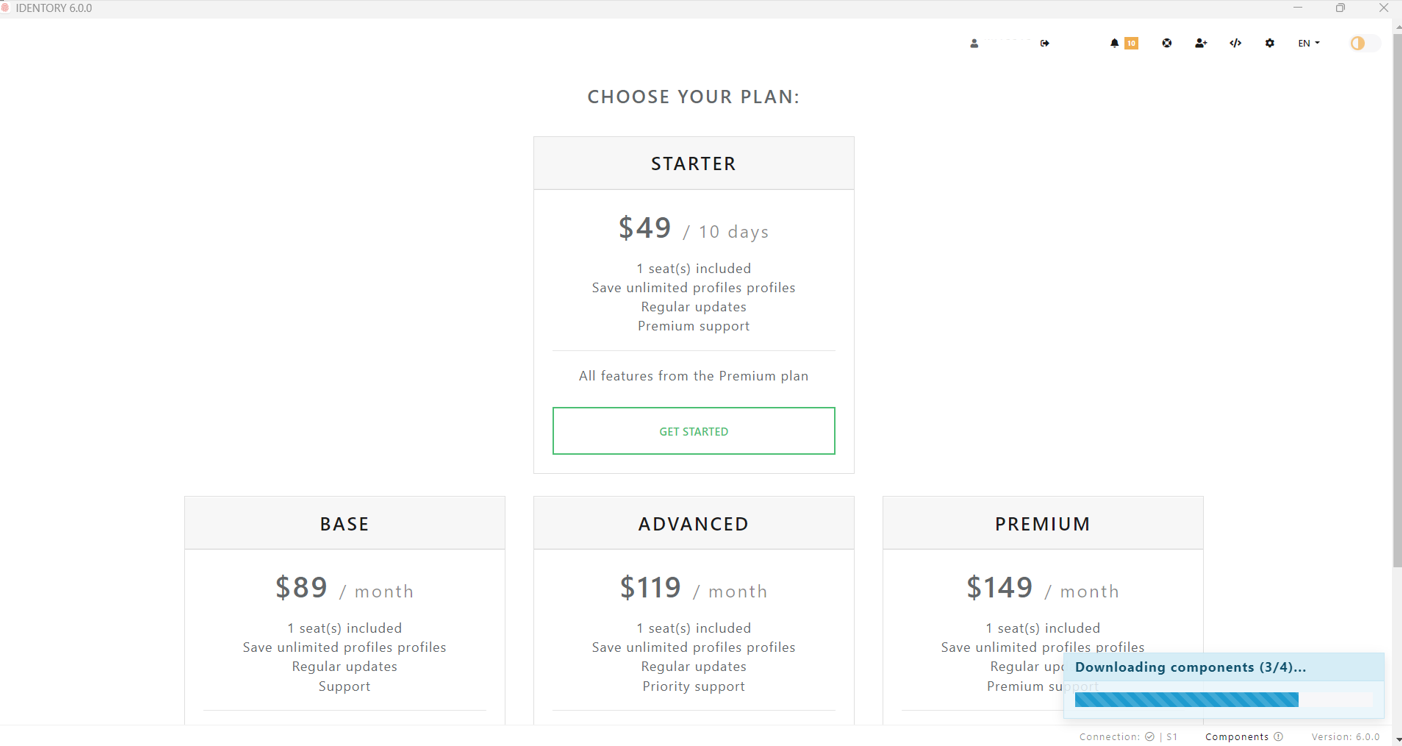The width and height of the screenshot is (1402, 746).
Task: Select the STARTER plan header
Action: [694, 163]
